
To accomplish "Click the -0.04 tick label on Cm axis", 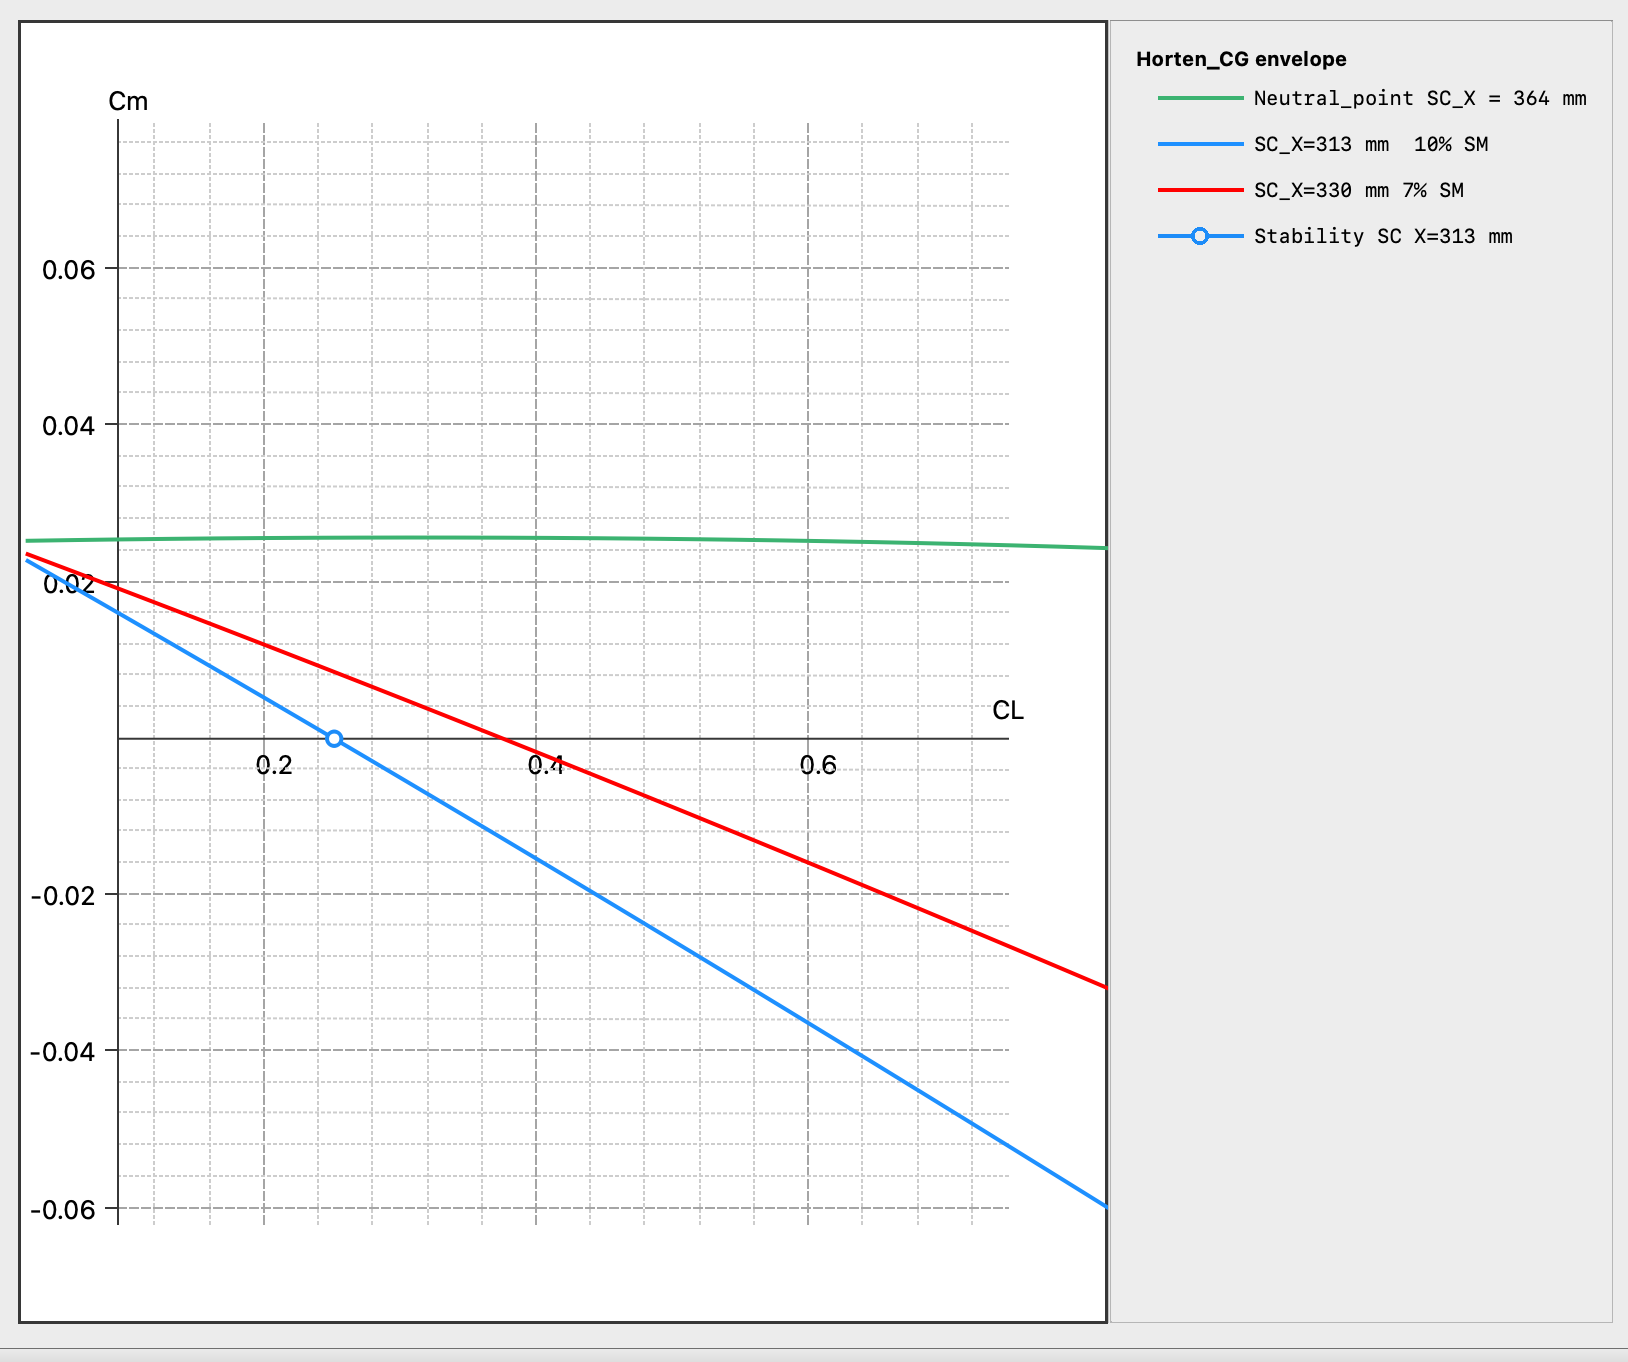I will pyautogui.click(x=62, y=1052).
